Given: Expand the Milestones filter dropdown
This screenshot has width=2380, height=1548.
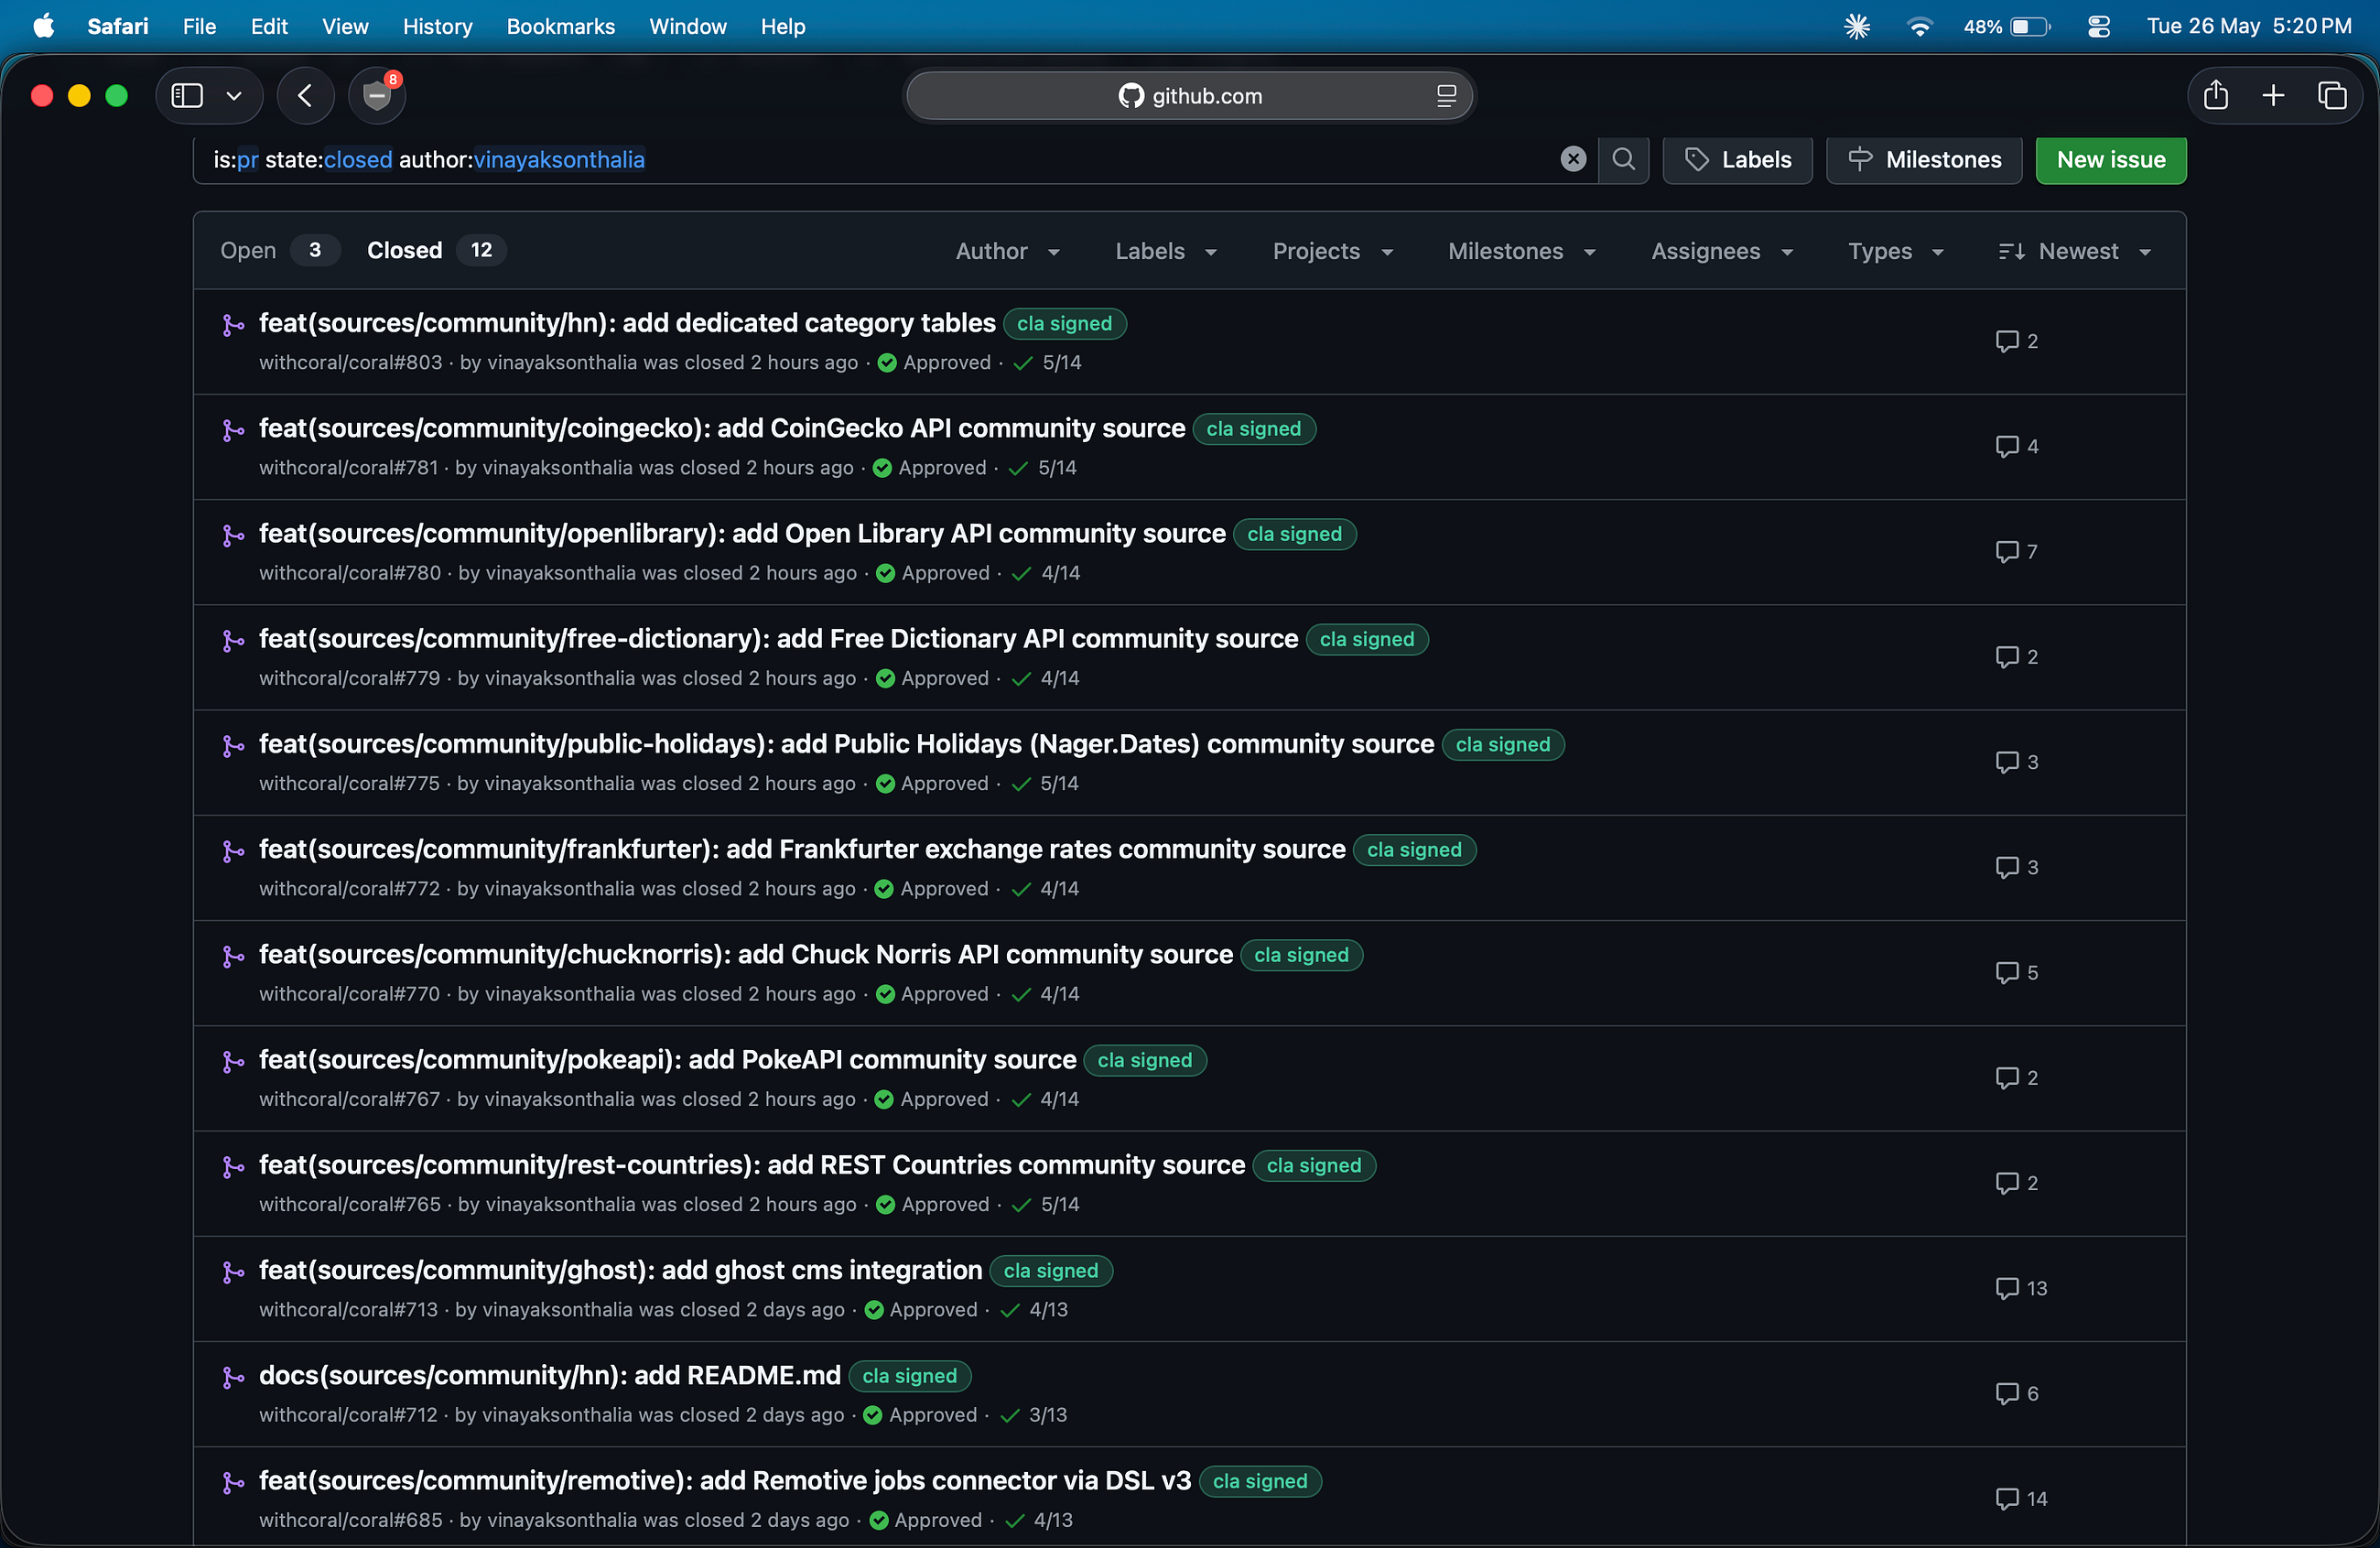Looking at the screenshot, I should [x=1522, y=251].
